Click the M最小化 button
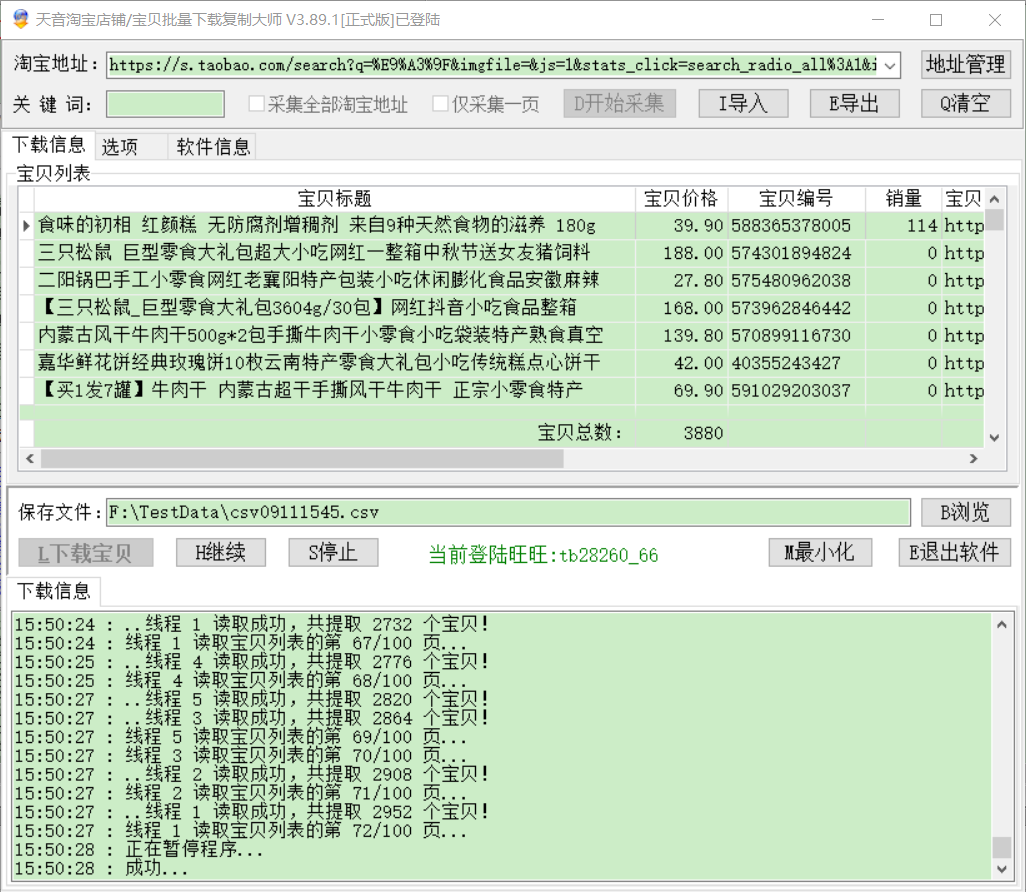 coord(820,553)
